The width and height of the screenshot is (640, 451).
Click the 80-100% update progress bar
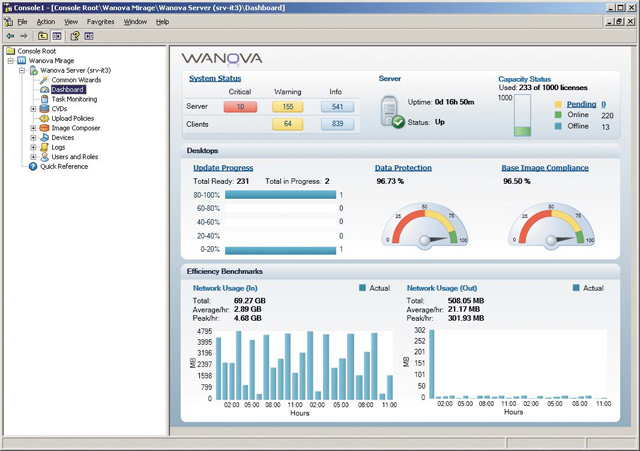(x=280, y=195)
